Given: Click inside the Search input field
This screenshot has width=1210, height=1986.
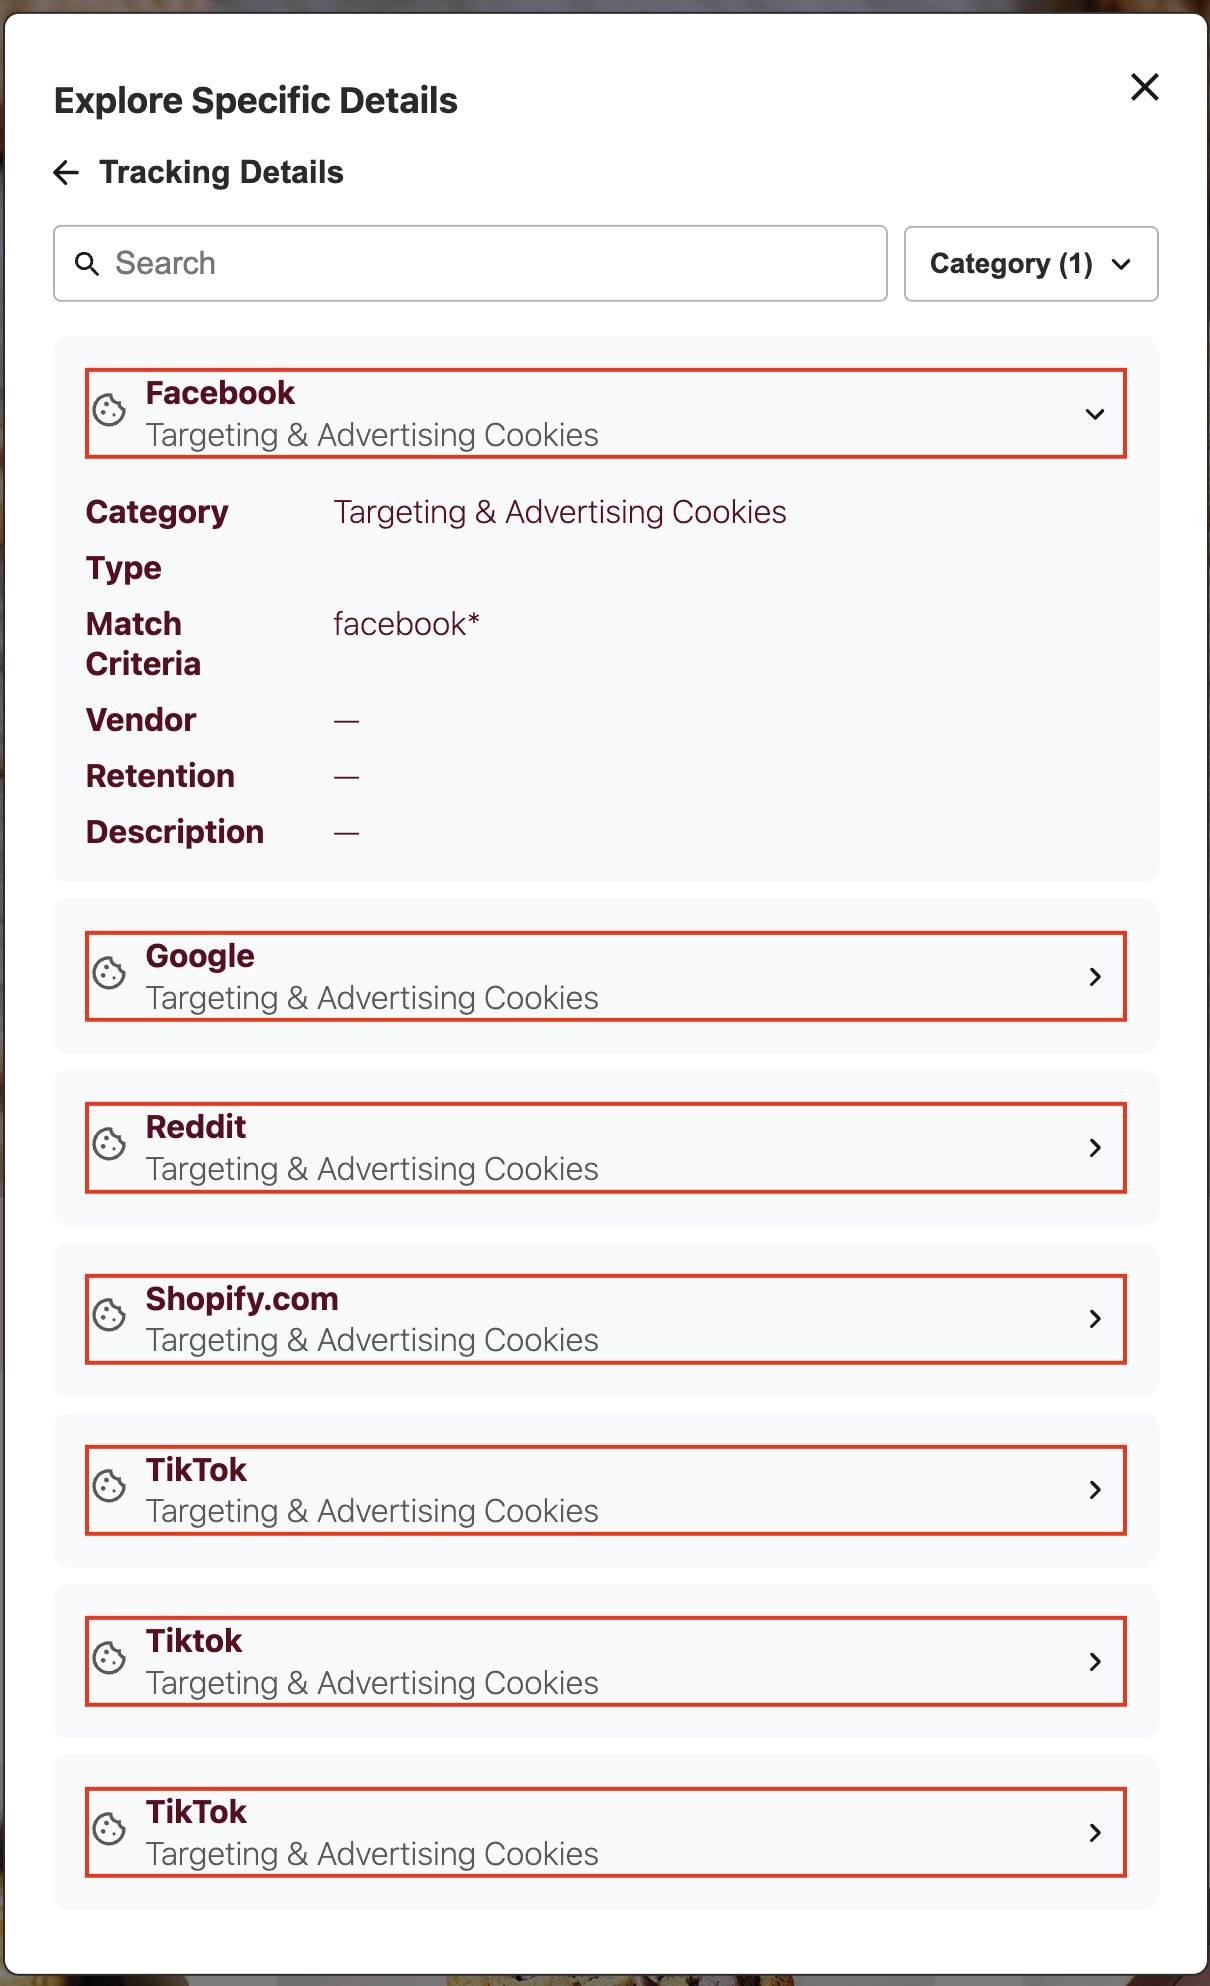Looking at the screenshot, I should pos(470,263).
